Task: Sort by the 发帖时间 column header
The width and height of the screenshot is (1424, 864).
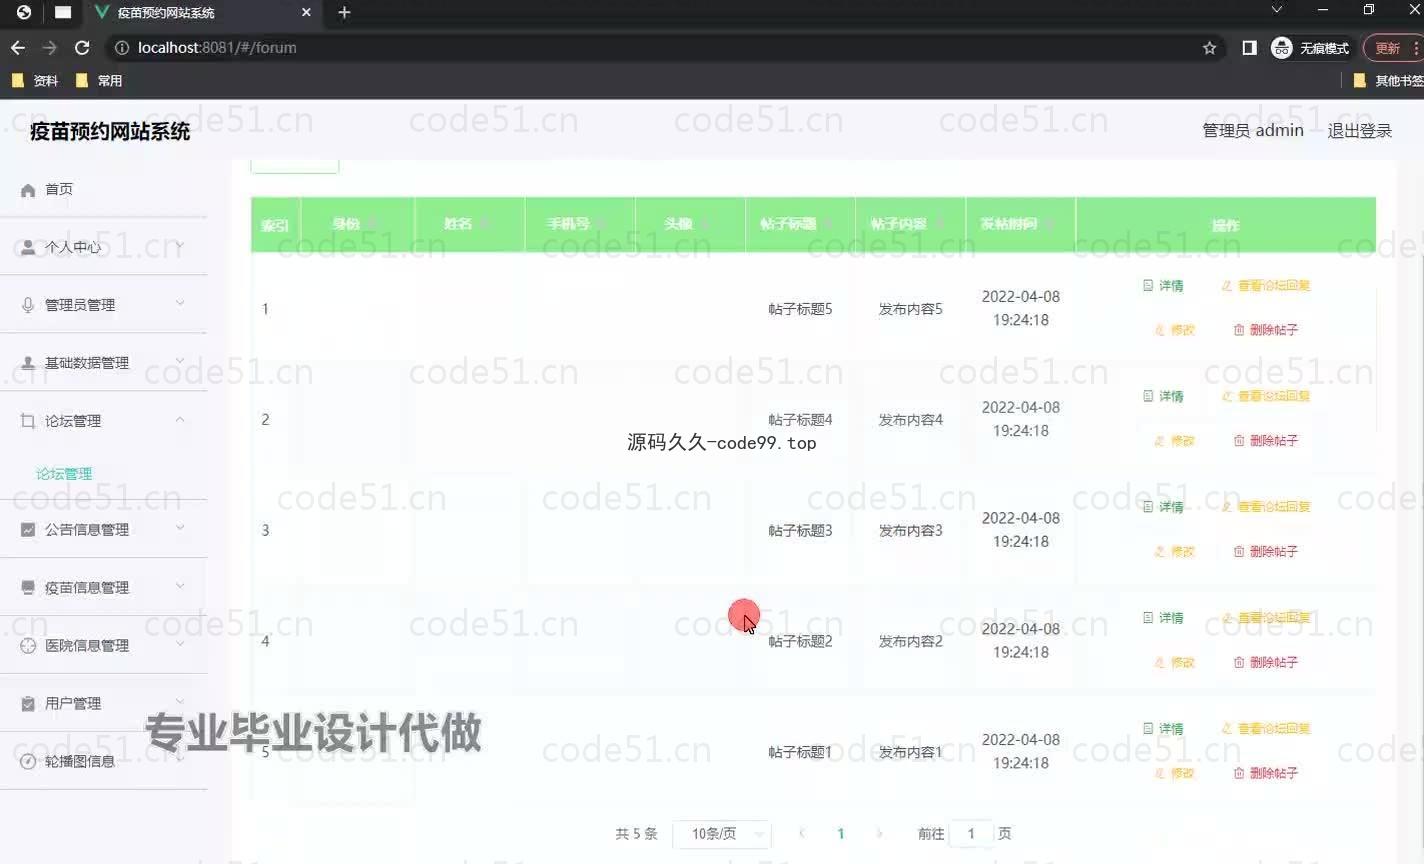Action: [x=1020, y=224]
